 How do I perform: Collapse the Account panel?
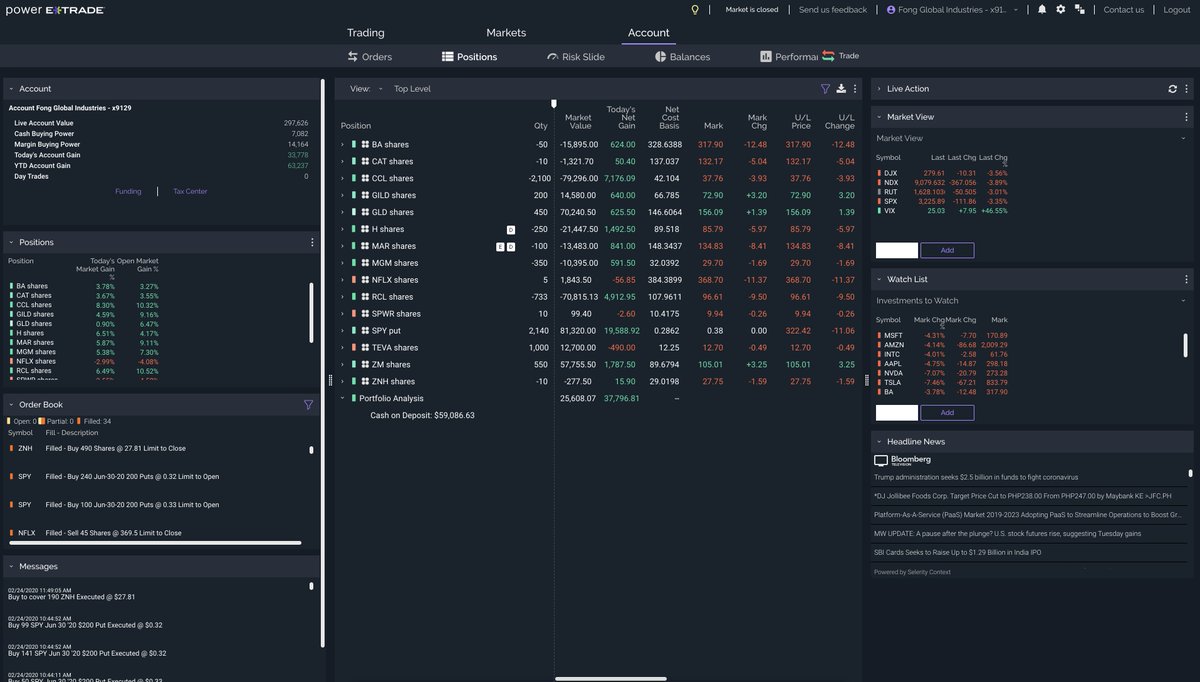point(11,89)
